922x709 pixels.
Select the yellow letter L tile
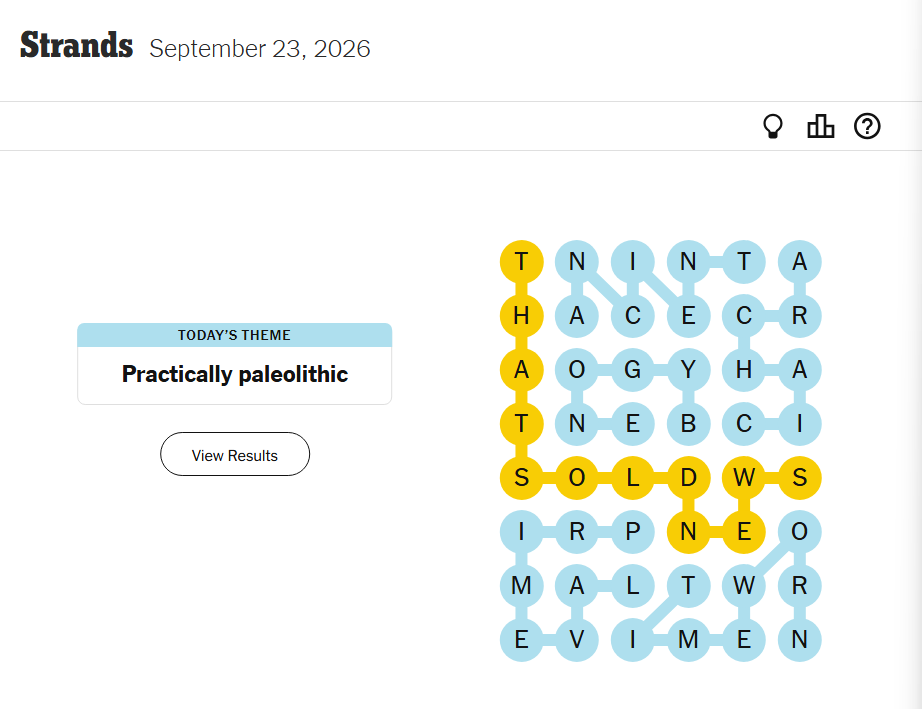[x=633, y=478]
